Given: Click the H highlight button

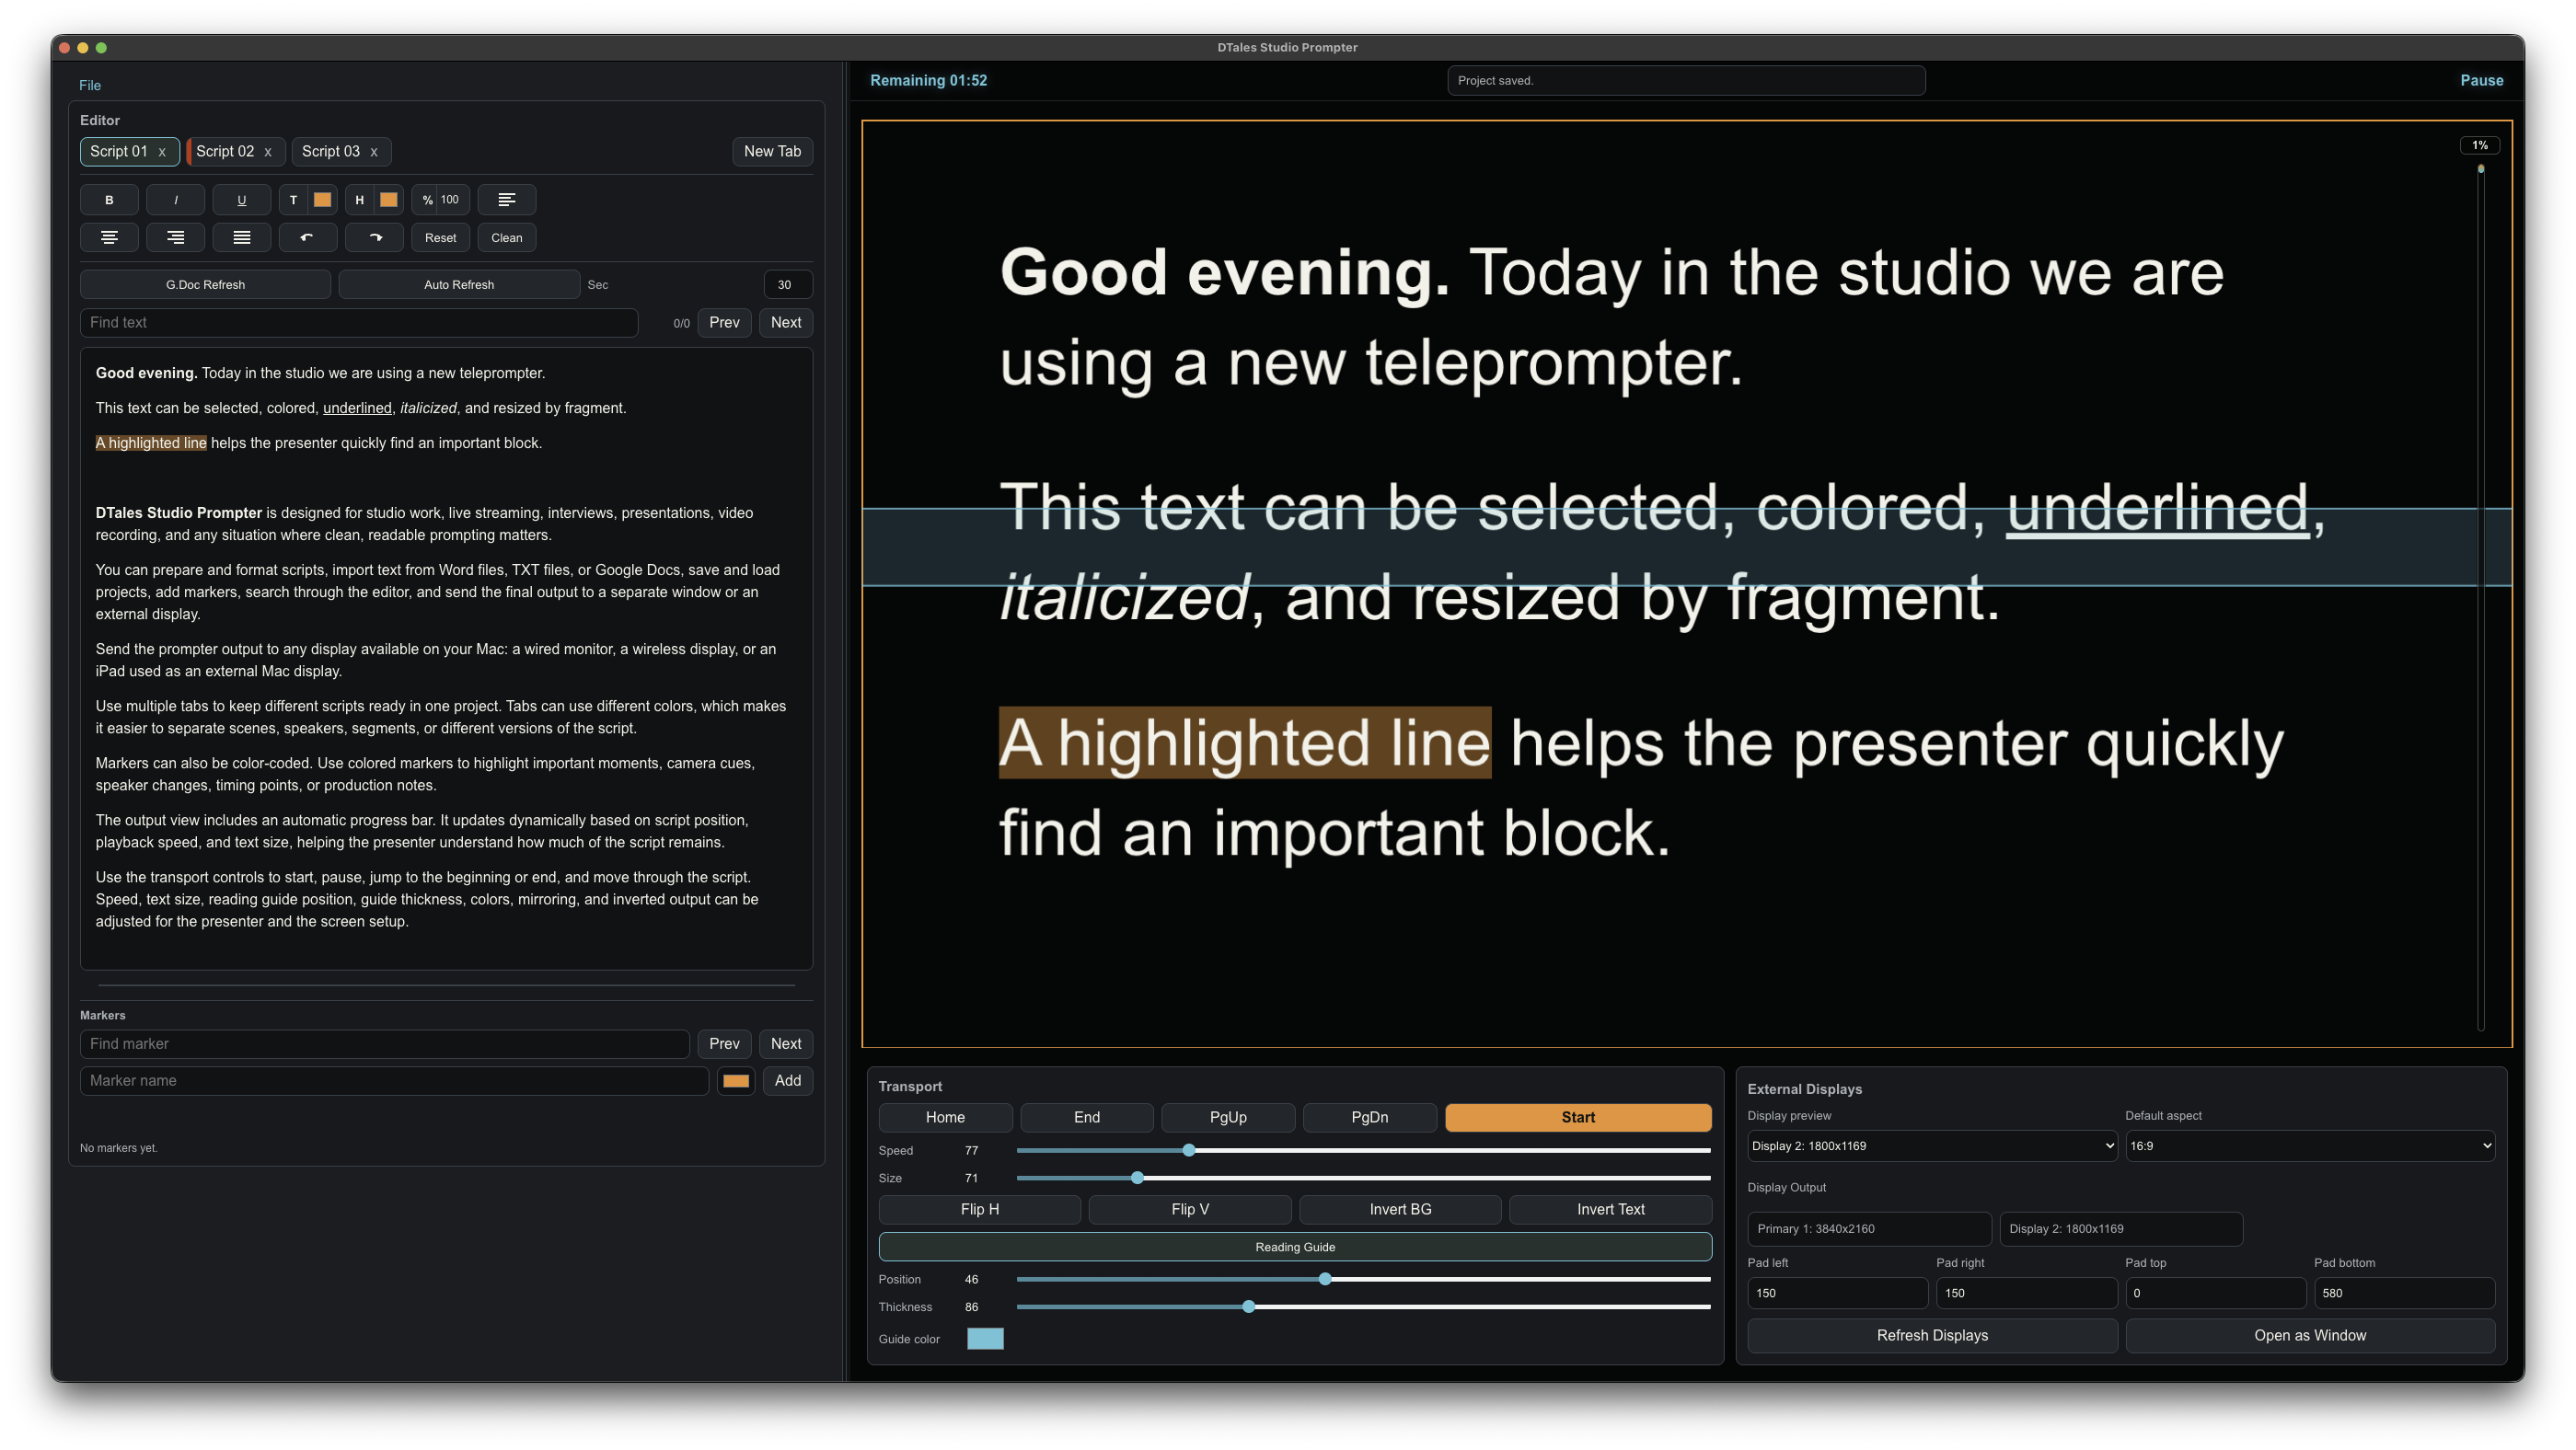Looking at the screenshot, I should point(359,200).
